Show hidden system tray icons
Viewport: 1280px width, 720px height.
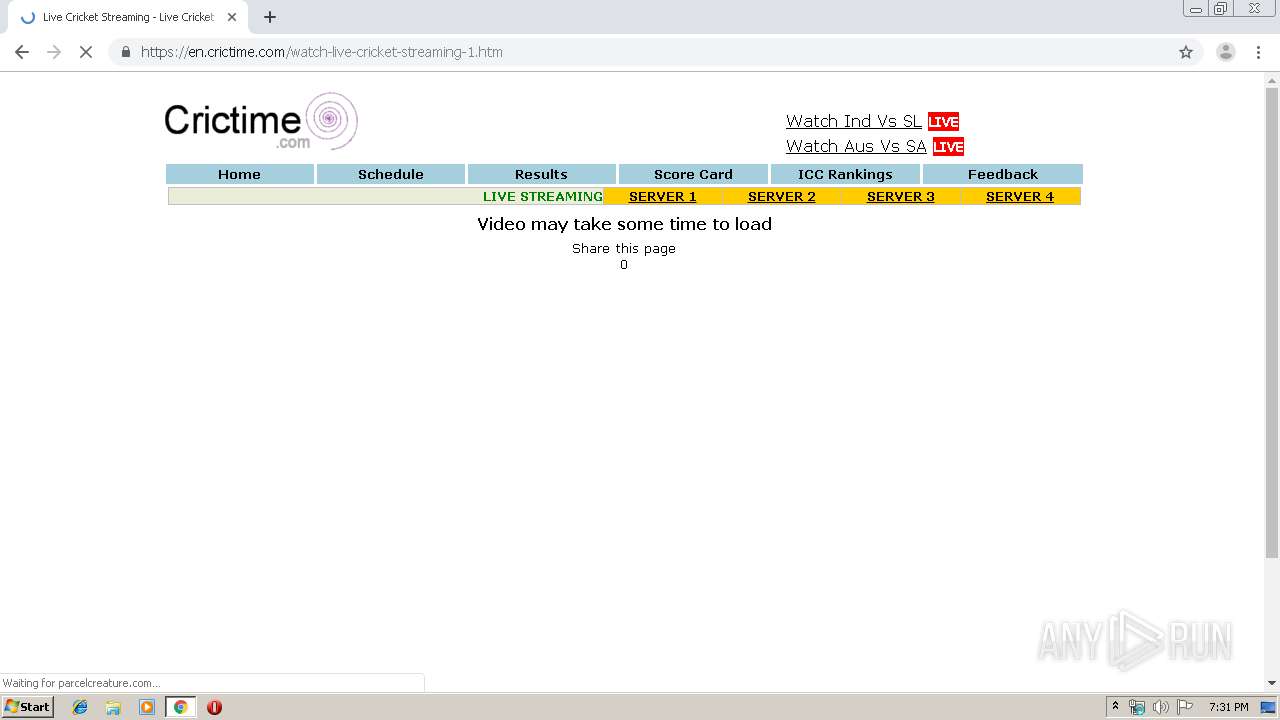(1115, 707)
